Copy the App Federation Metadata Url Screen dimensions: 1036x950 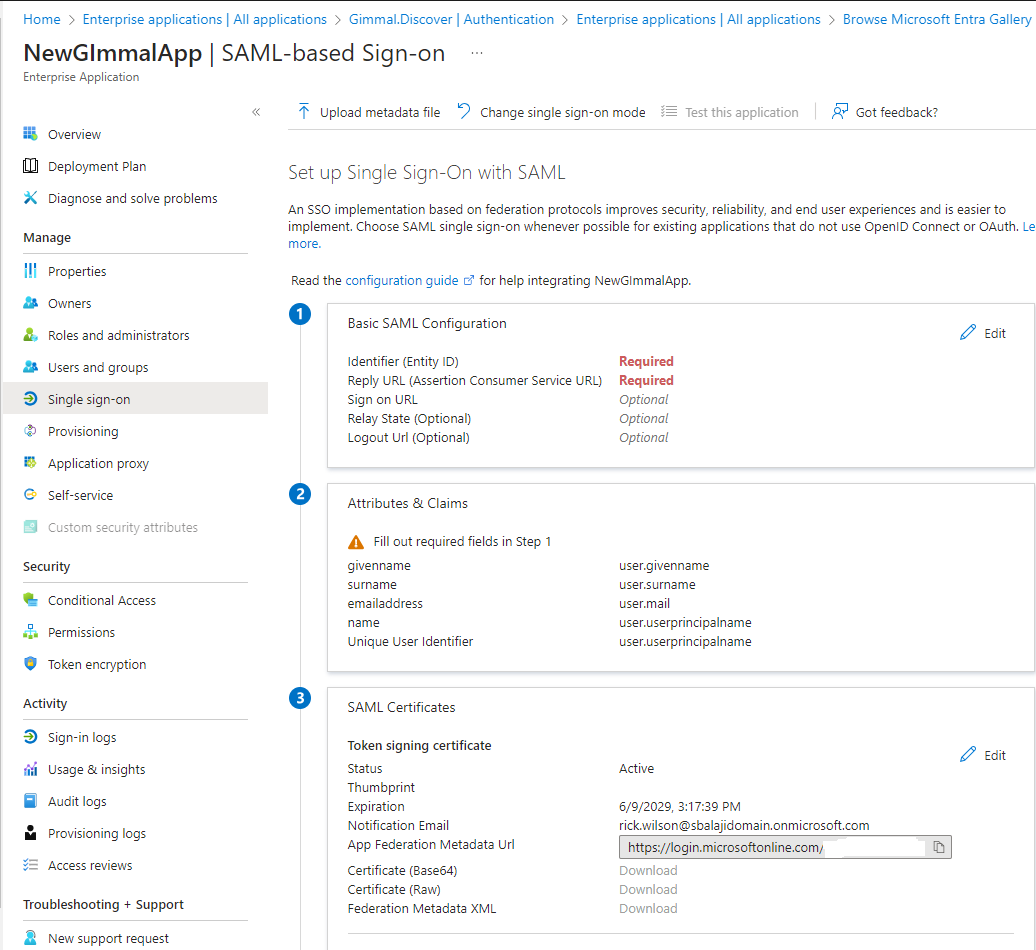point(938,848)
